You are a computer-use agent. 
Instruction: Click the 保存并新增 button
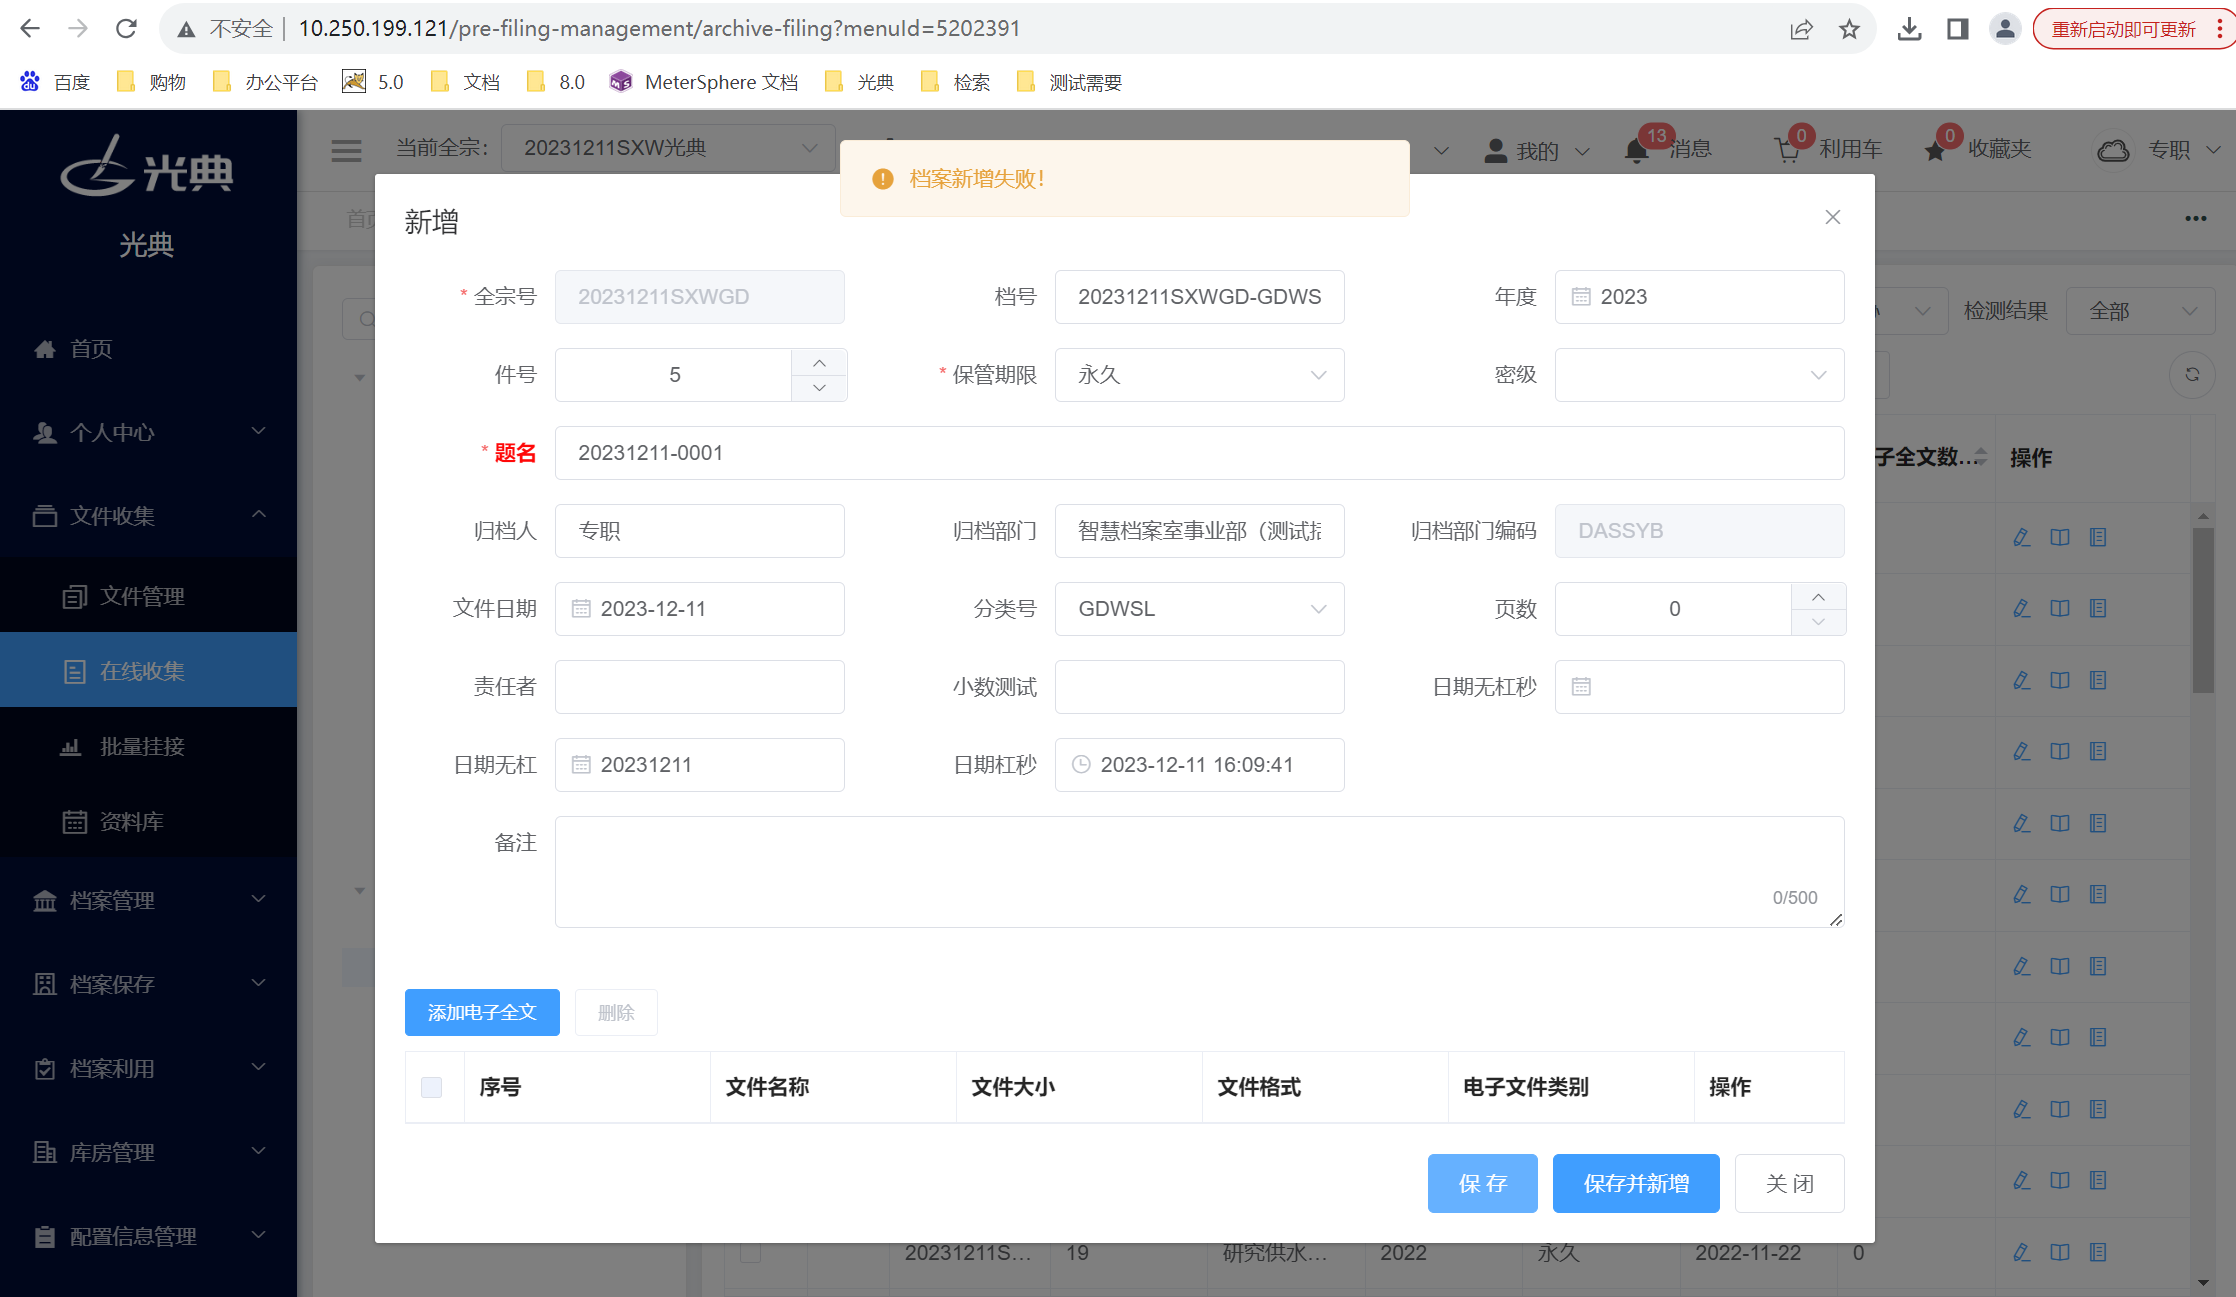click(1636, 1184)
